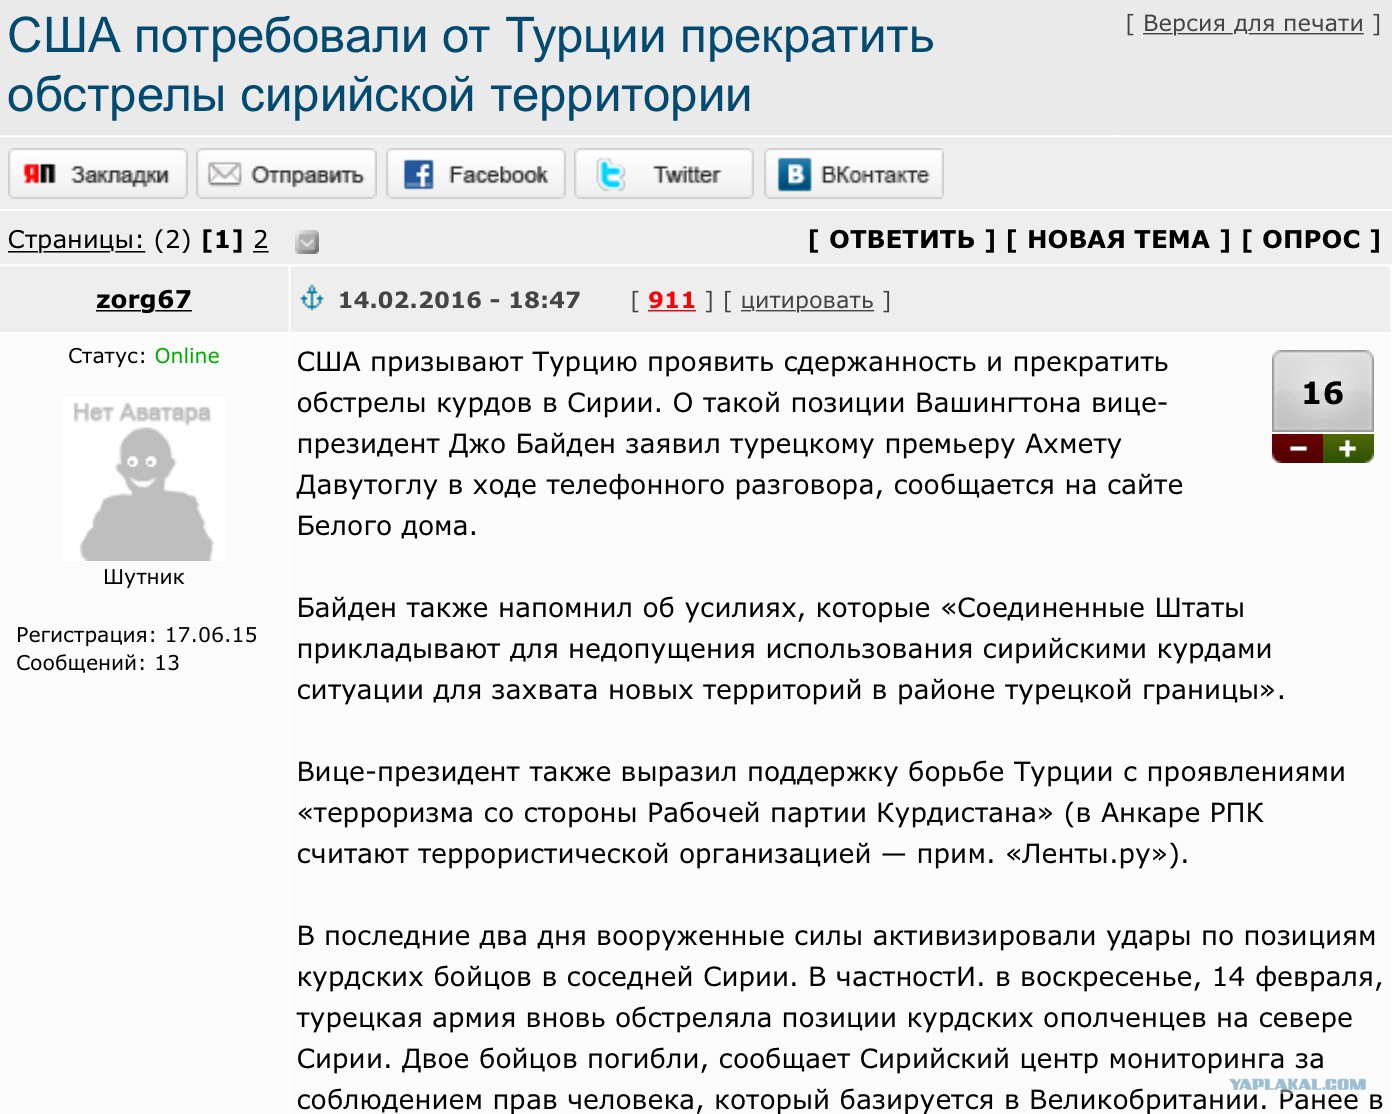Screen dimensions: 1392x1114
Task: Upvote the post with plus button
Action: tap(1348, 449)
